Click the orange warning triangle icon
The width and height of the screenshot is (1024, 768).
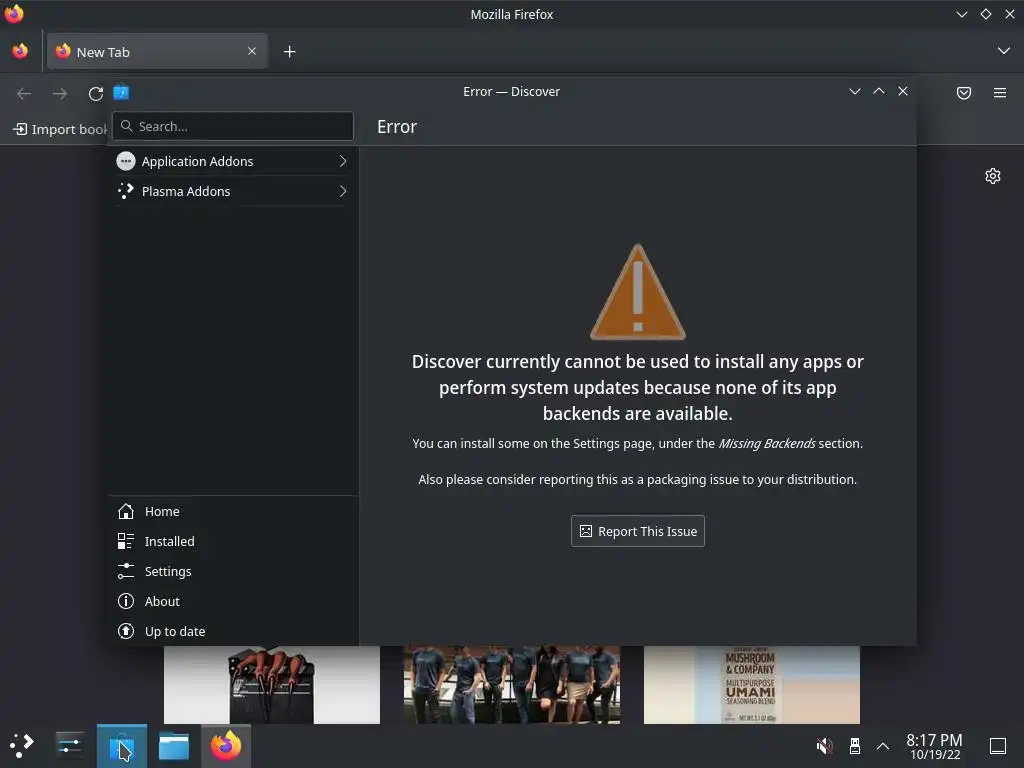tap(637, 292)
